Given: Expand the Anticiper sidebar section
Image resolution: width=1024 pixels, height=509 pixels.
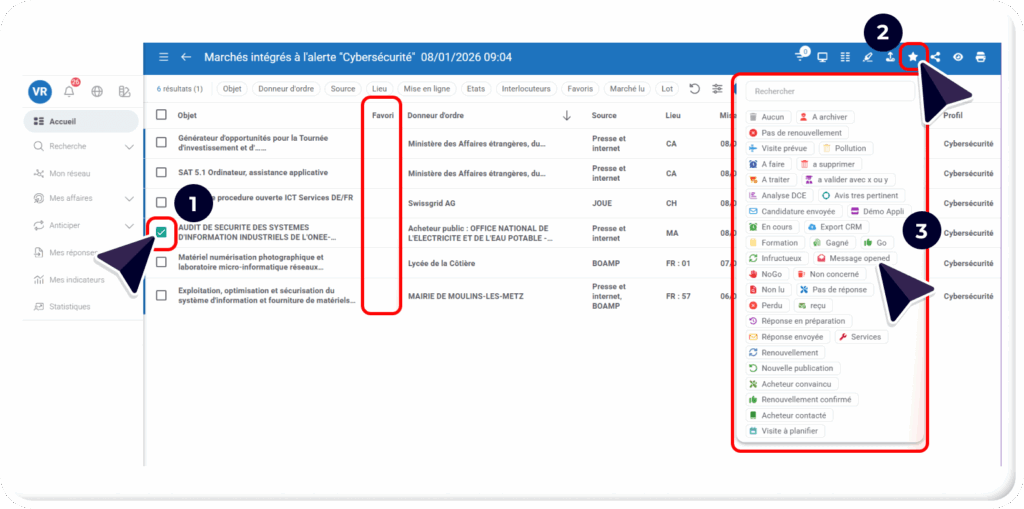Looking at the screenshot, I should [129, 225].
